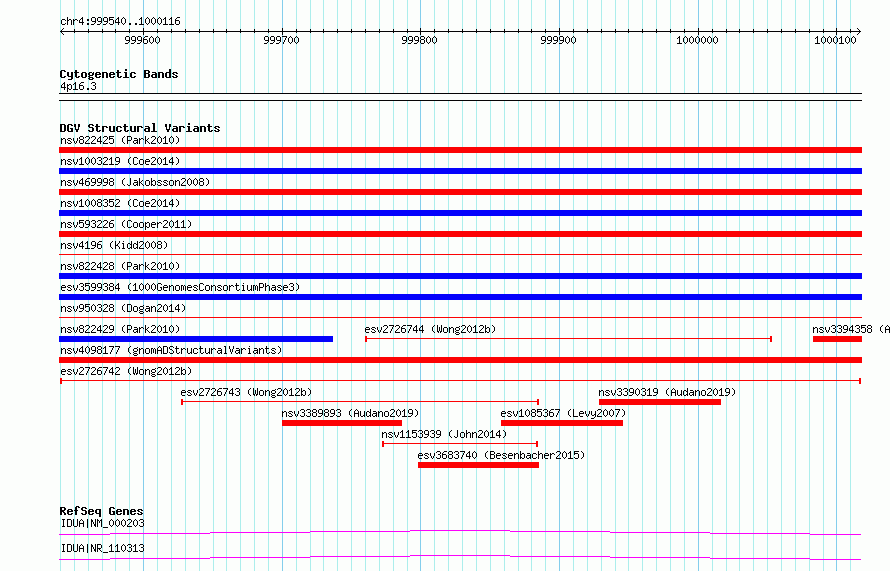Select the blue esv3599384 variant bar
The height and width of the screenshot is (571, 890).
click(x=460, y=297)
